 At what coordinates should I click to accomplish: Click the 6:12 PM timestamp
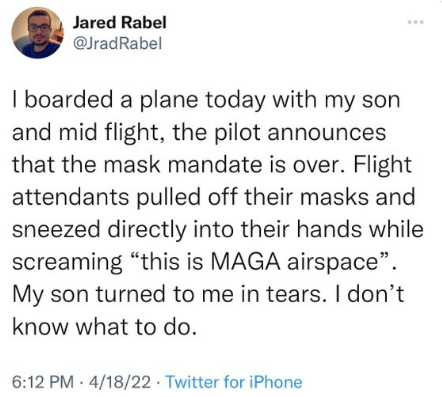tap(43, 382)
